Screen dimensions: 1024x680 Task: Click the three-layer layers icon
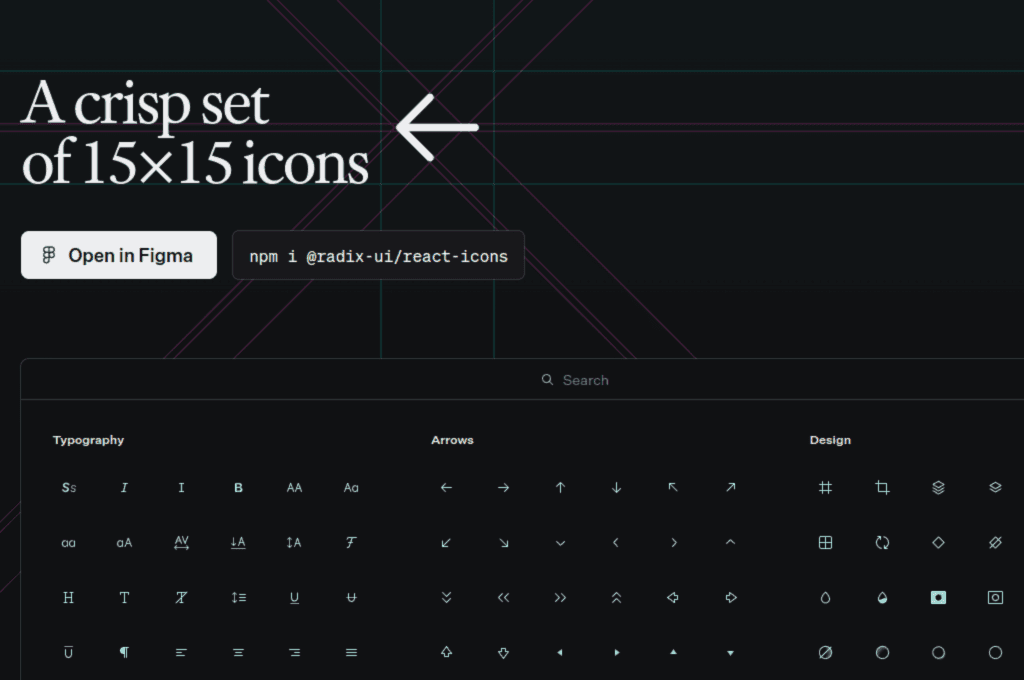pos(938,487)
